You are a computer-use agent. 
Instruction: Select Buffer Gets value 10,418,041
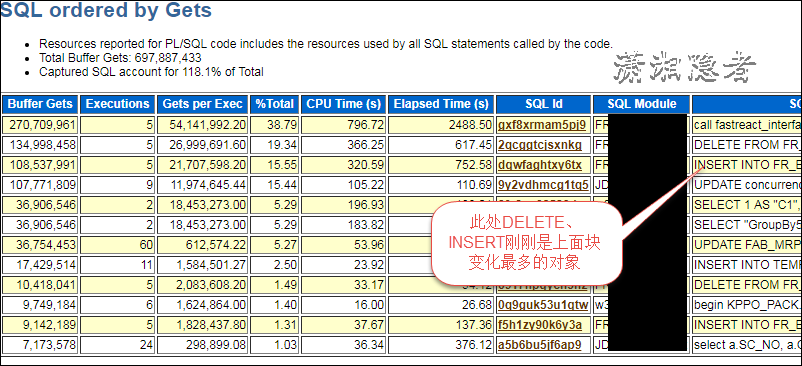pyautogui.click(x=46, y=285)
